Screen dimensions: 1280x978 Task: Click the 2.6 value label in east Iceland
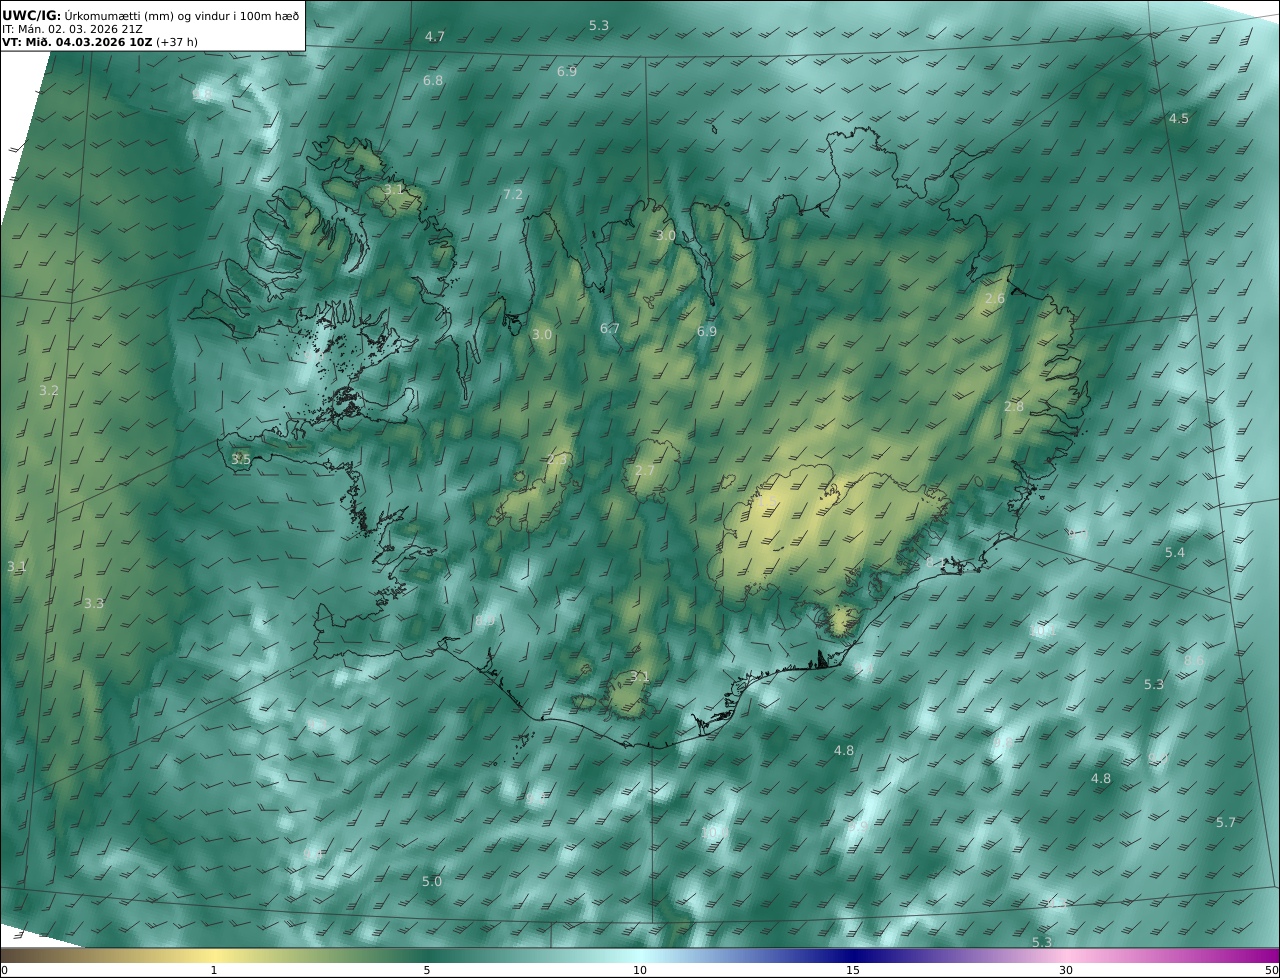point(995,299)
